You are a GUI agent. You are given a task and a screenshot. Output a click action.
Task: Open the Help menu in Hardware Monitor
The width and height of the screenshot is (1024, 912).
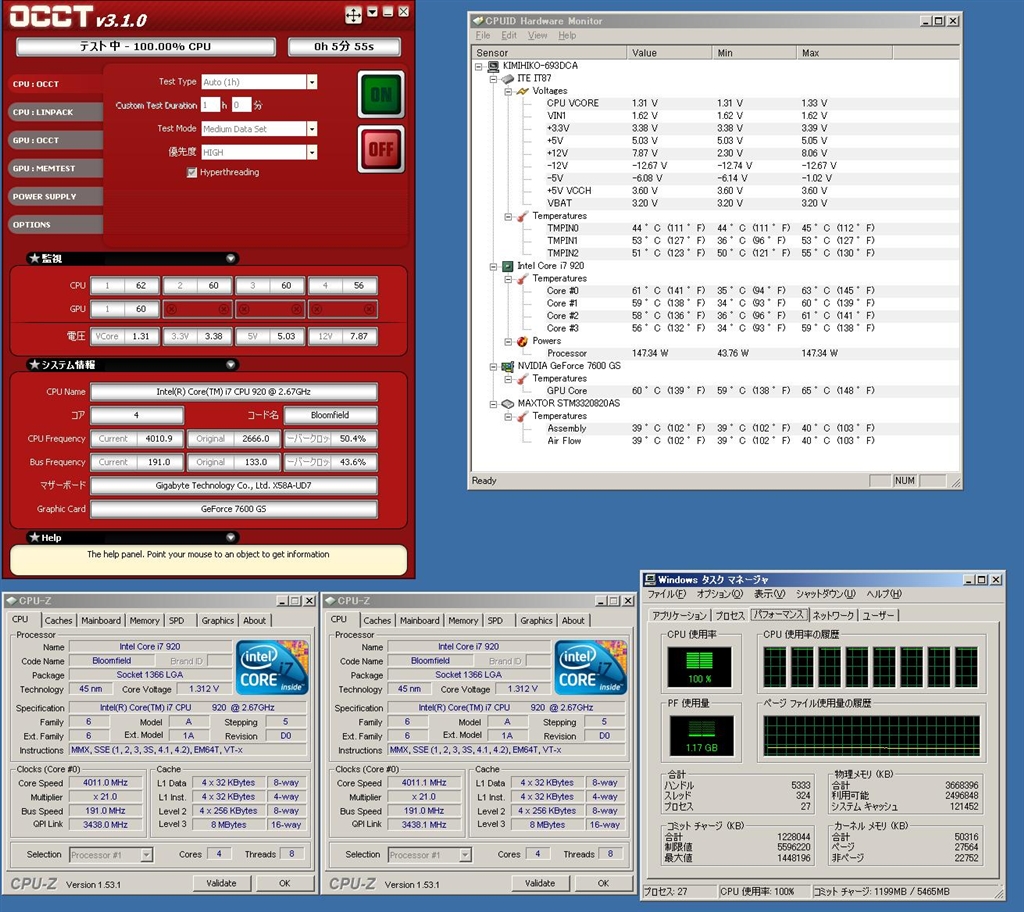tap(567, 35)
